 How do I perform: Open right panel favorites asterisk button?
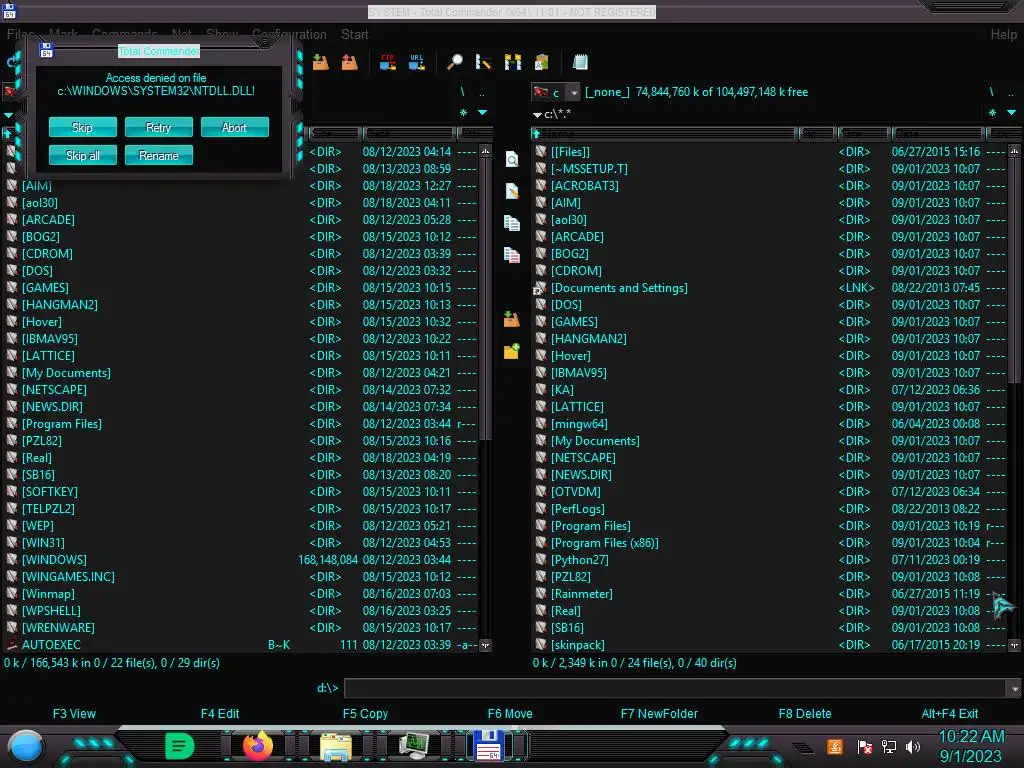(992, 112)
